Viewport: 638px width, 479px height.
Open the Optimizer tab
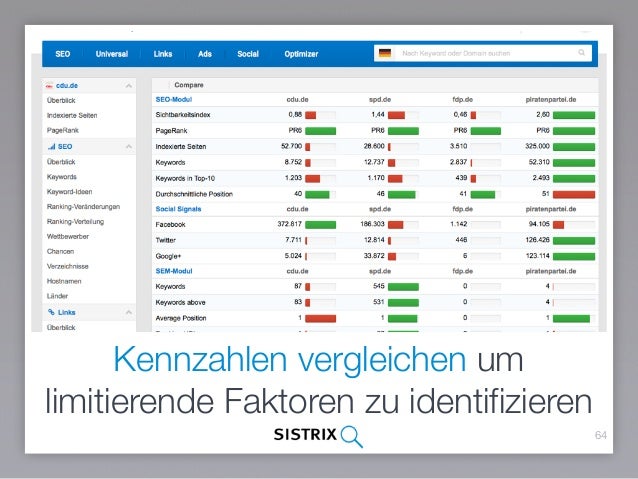coord(301,54)
